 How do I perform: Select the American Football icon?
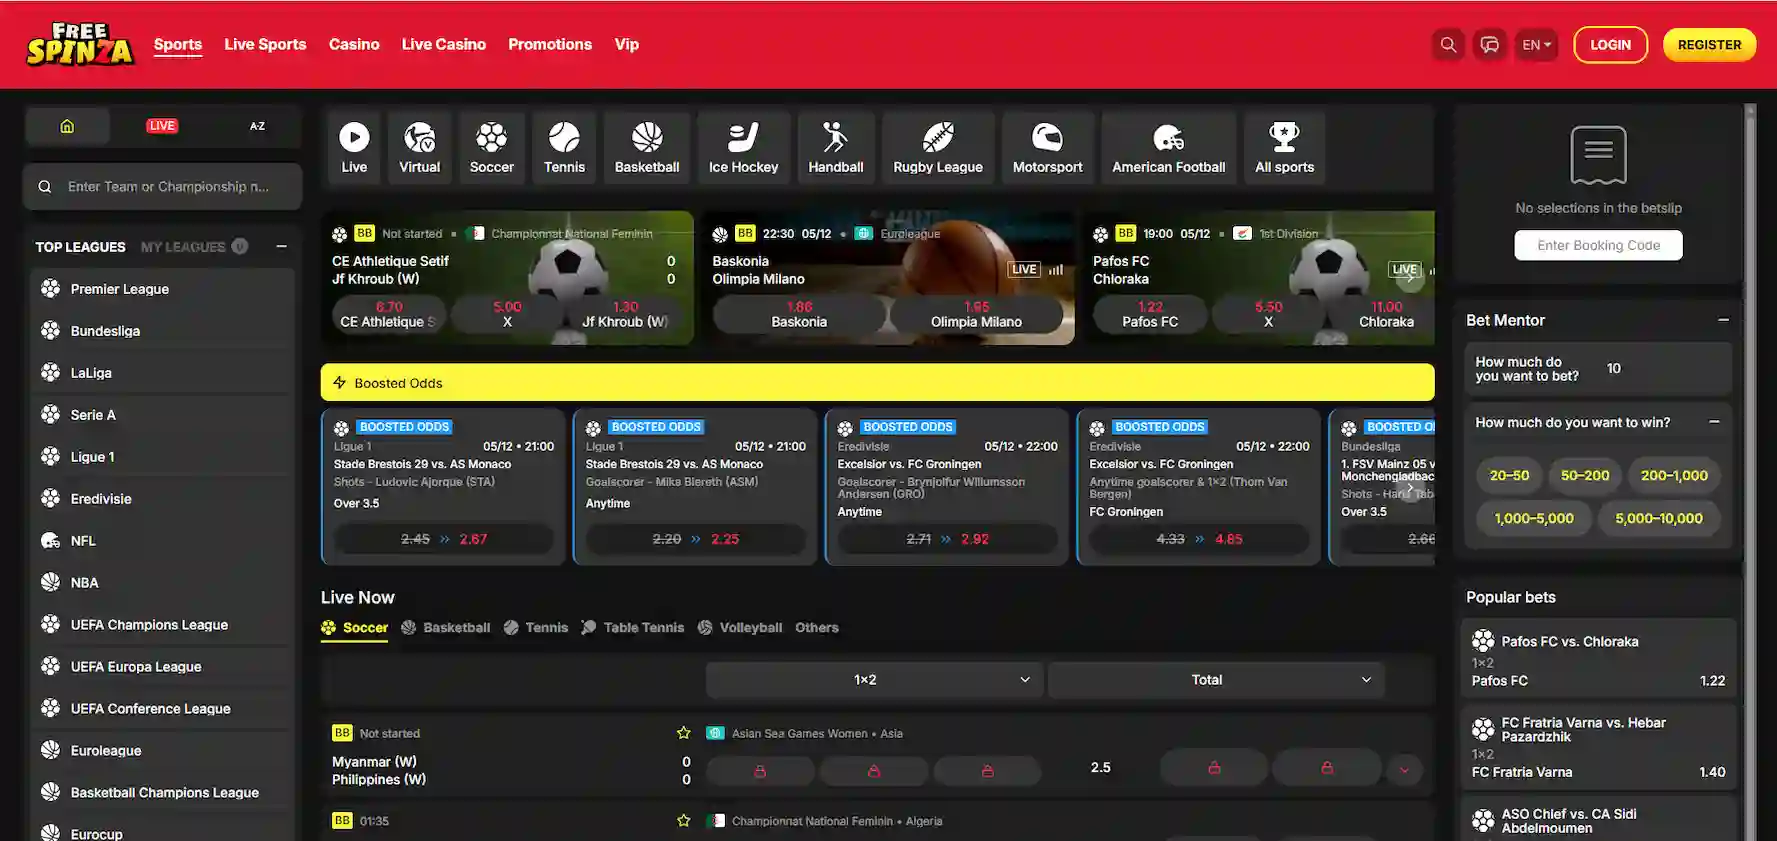click(x=1168, y=147)
